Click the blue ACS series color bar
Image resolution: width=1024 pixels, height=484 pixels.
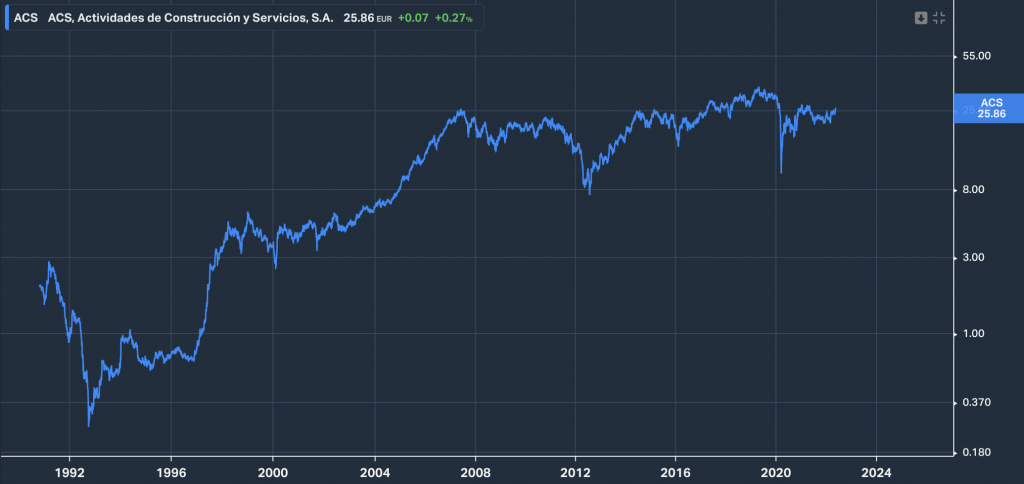[x=6, y=18]
